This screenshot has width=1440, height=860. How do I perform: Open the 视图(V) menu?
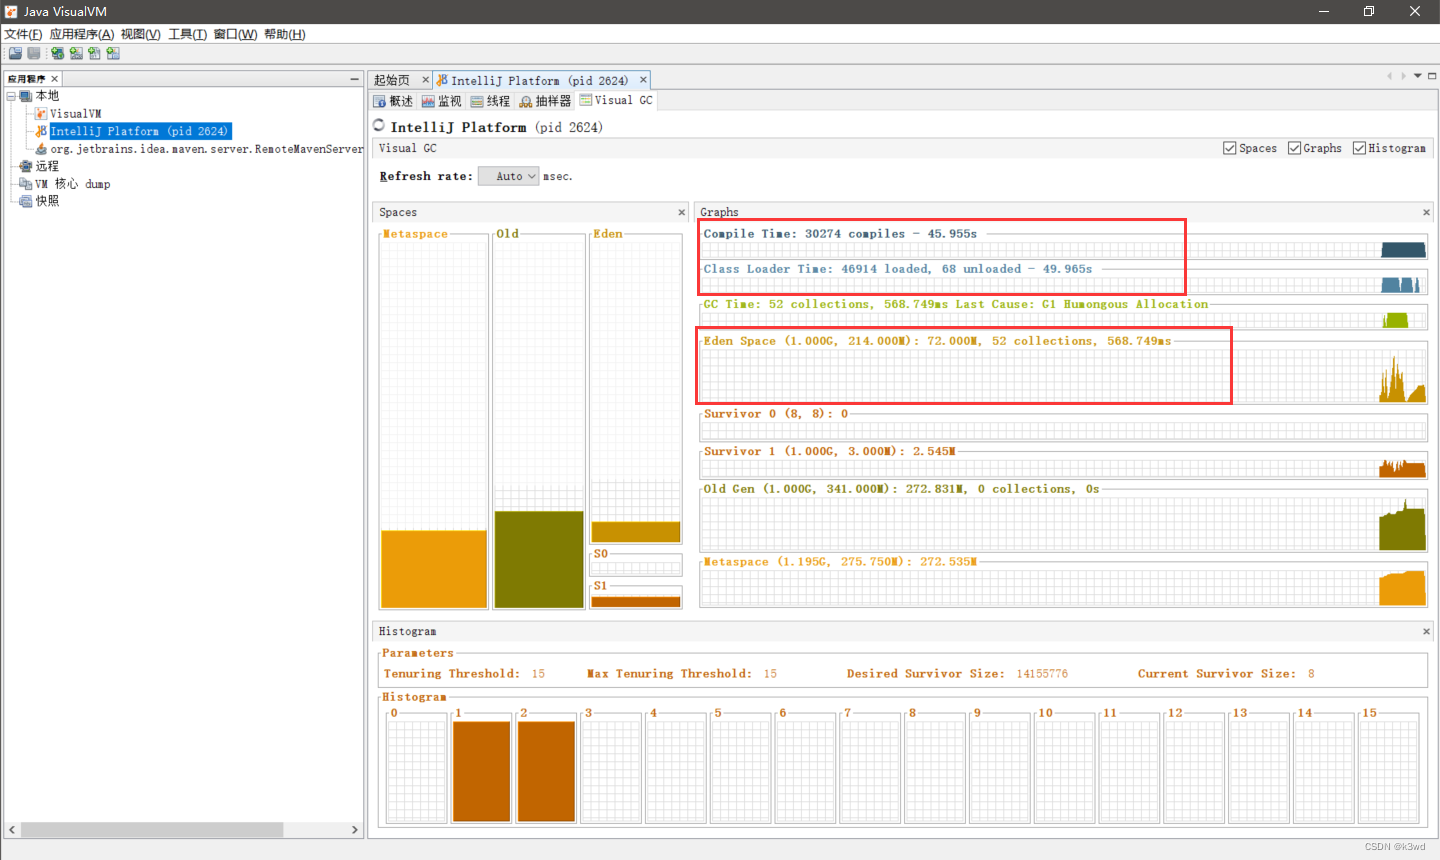coord(141,34)
